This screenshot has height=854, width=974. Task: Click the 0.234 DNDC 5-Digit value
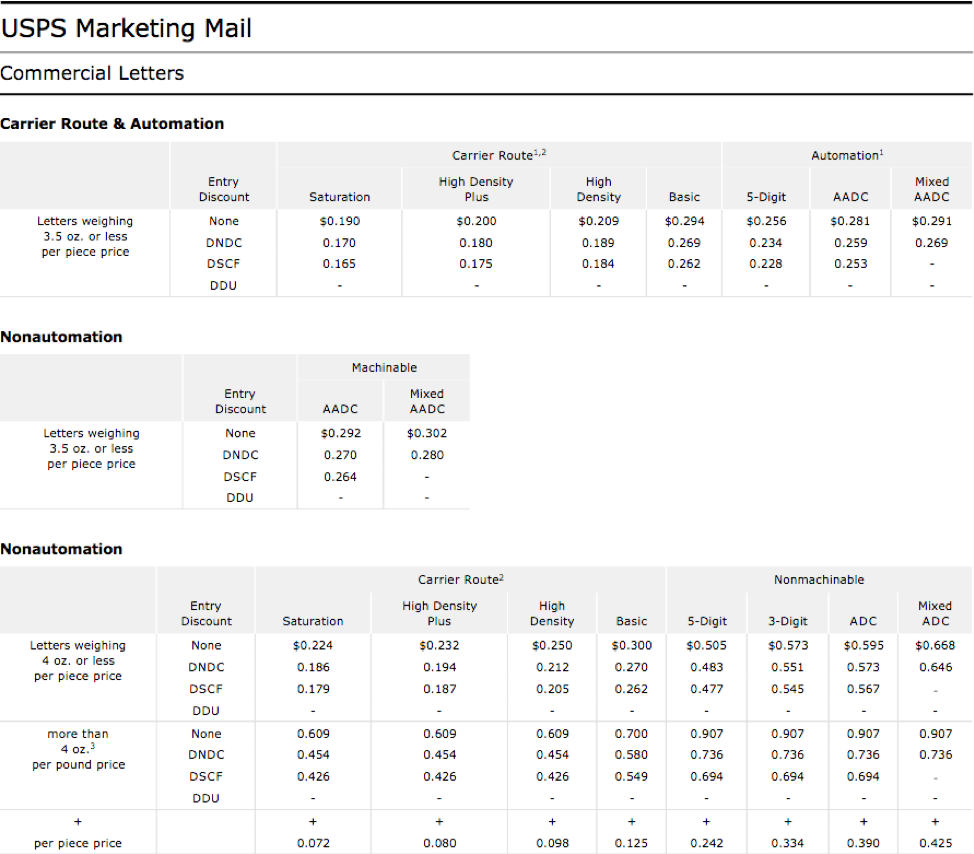pos(766,243)
